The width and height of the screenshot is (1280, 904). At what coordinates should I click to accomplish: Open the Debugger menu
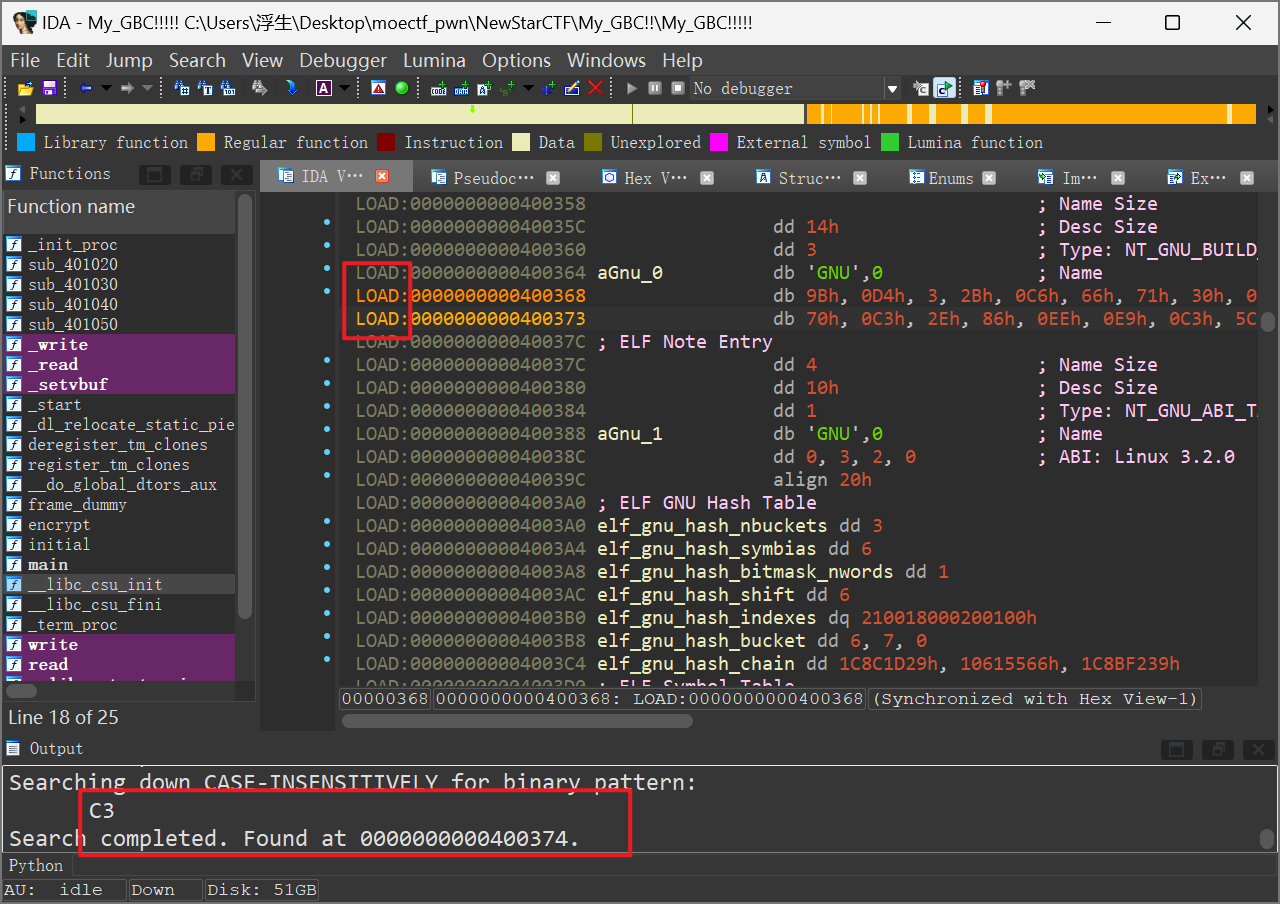(343, 60)
